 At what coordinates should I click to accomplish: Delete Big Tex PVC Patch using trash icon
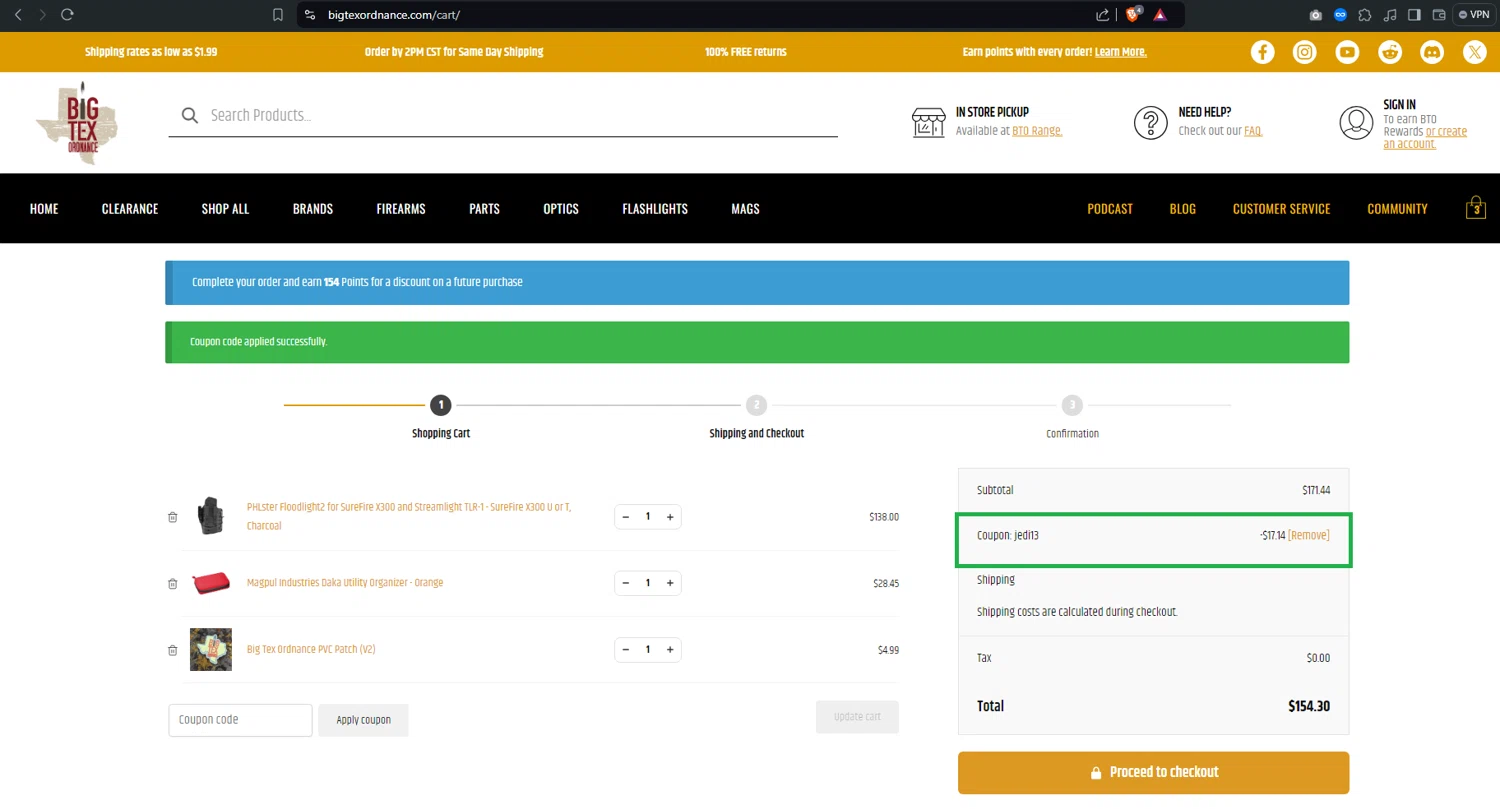[173, 650]
